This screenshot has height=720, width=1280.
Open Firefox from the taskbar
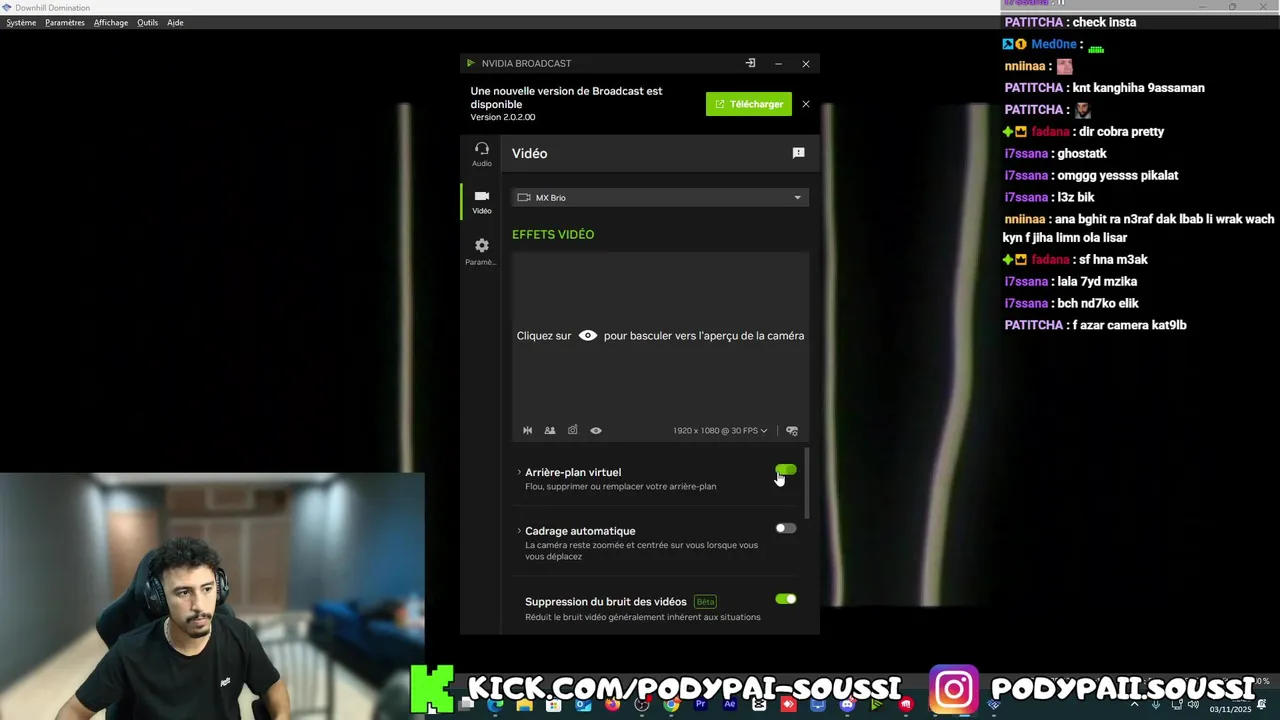tap(612, 705)
